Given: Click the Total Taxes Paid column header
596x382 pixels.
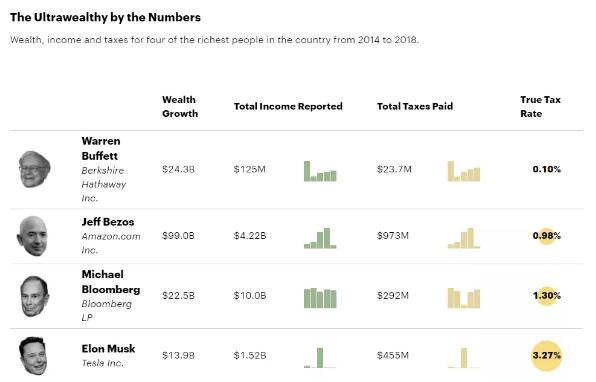Looking at the screenshot, I should 415,106.
